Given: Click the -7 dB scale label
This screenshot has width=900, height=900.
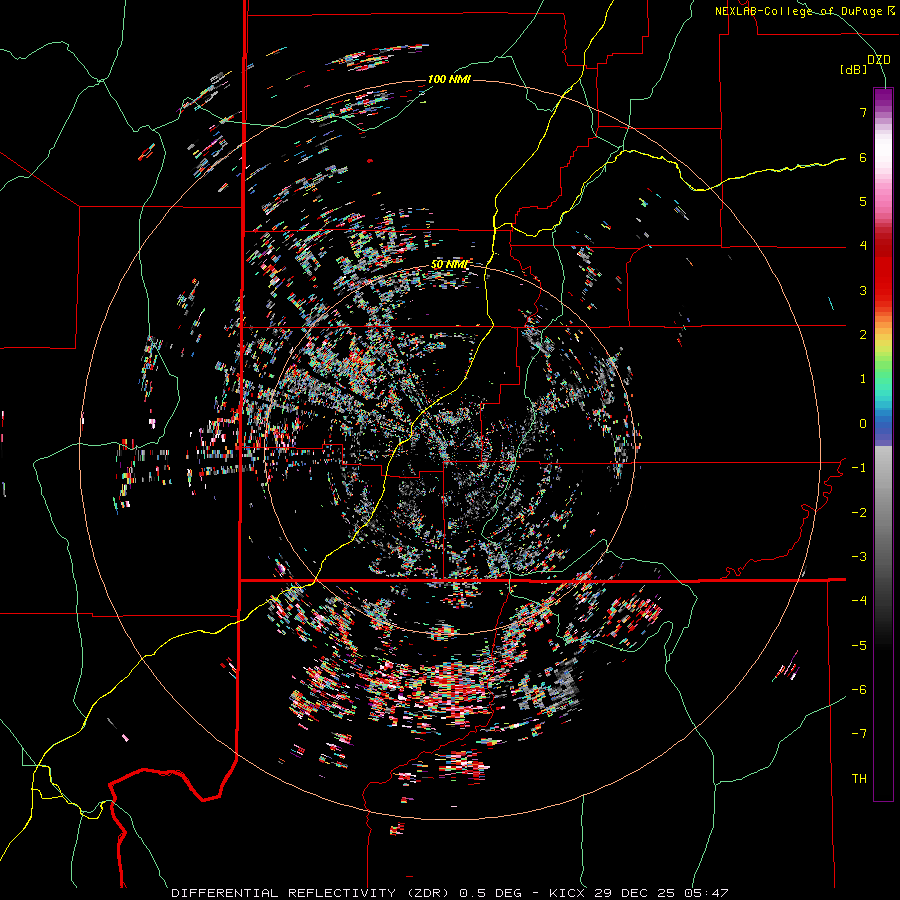Looking at the screenshot, I should [859, 734].
